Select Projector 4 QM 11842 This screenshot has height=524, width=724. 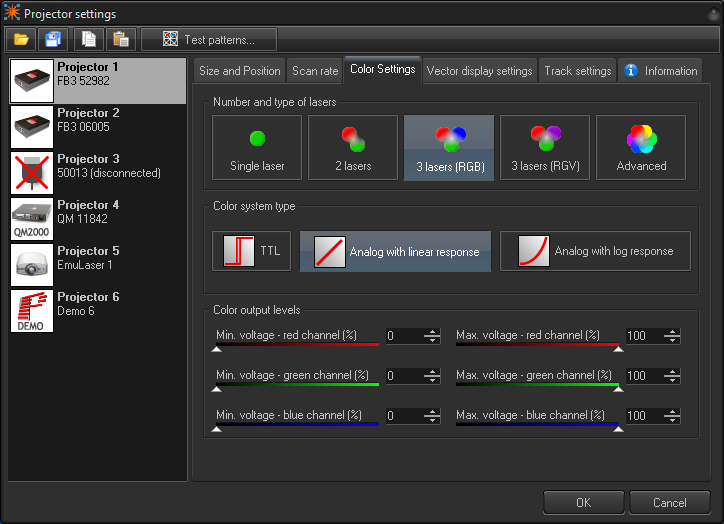click(x=98, y=219)
